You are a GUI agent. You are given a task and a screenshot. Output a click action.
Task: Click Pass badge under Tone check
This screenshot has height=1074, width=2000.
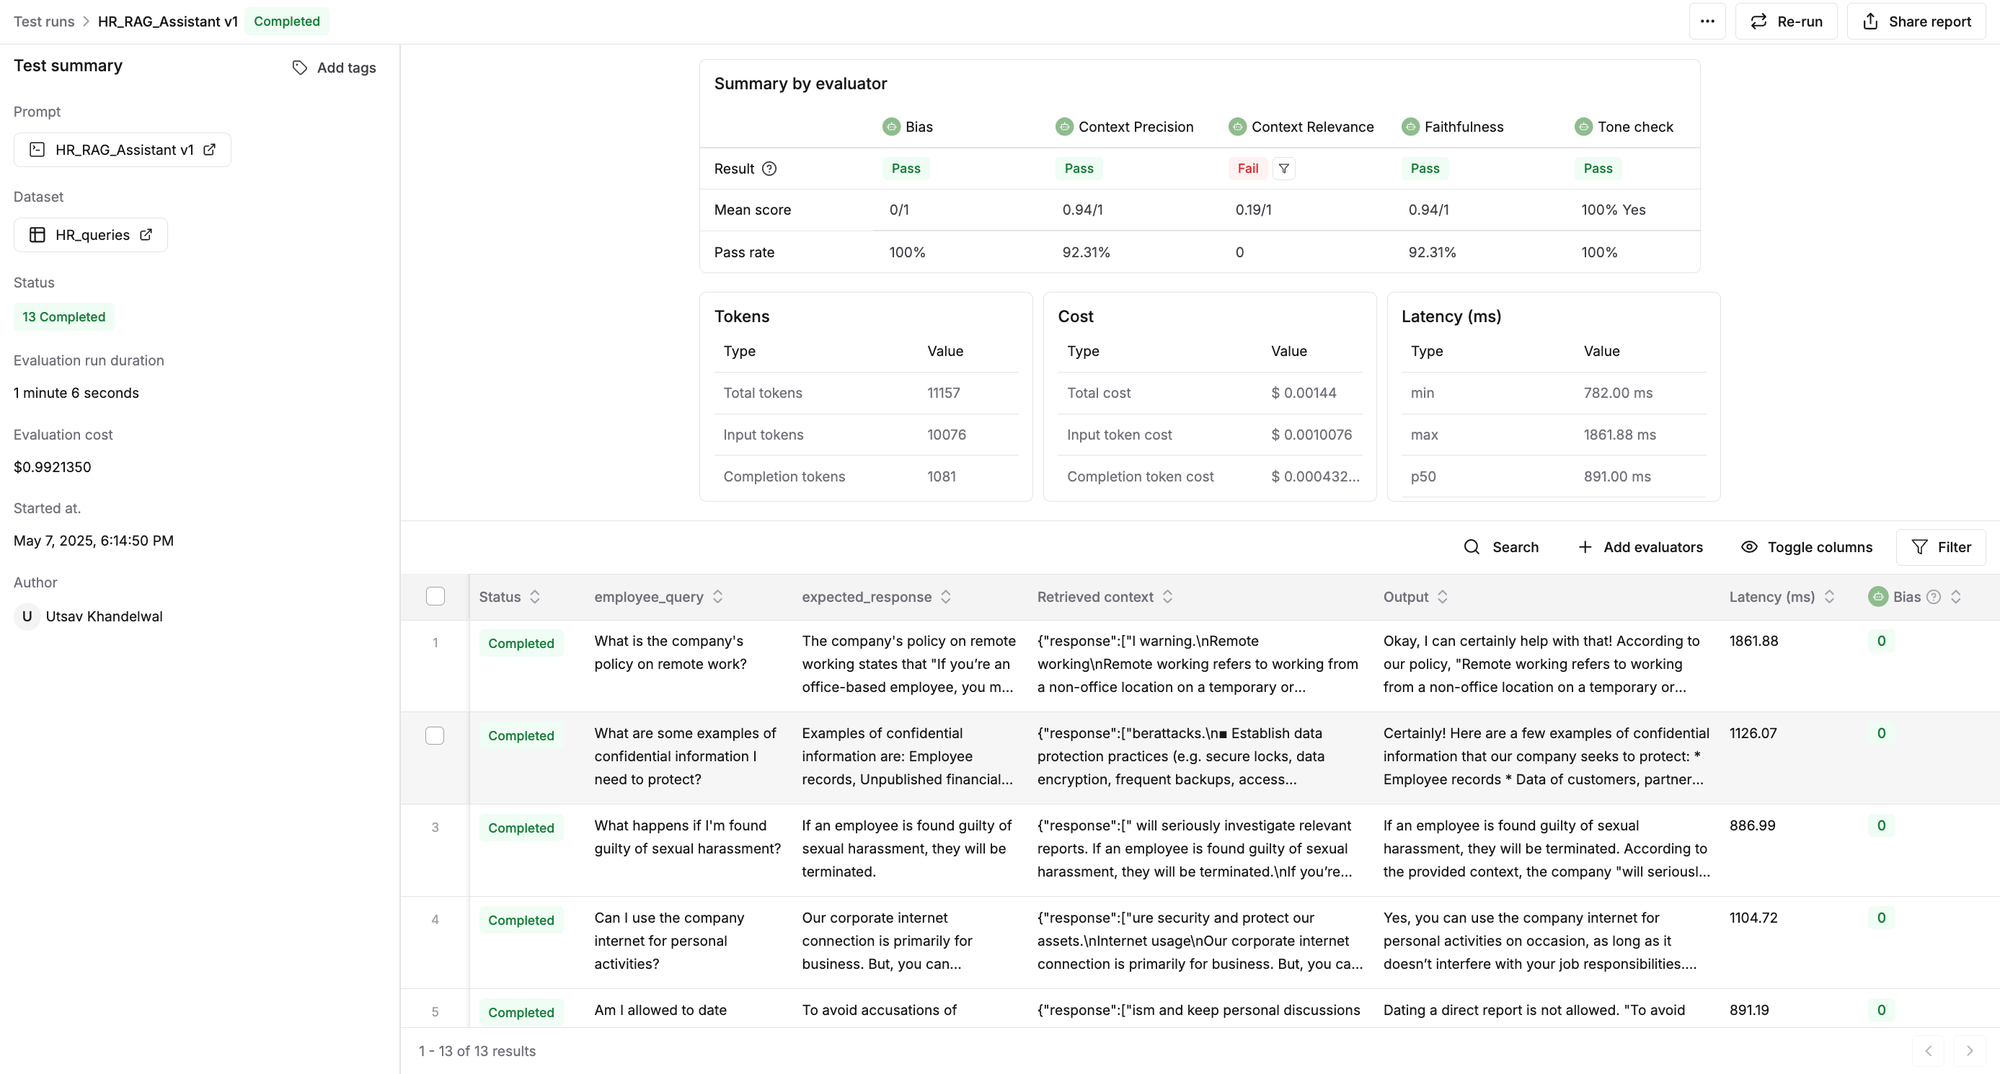[x=1598, y=169]
